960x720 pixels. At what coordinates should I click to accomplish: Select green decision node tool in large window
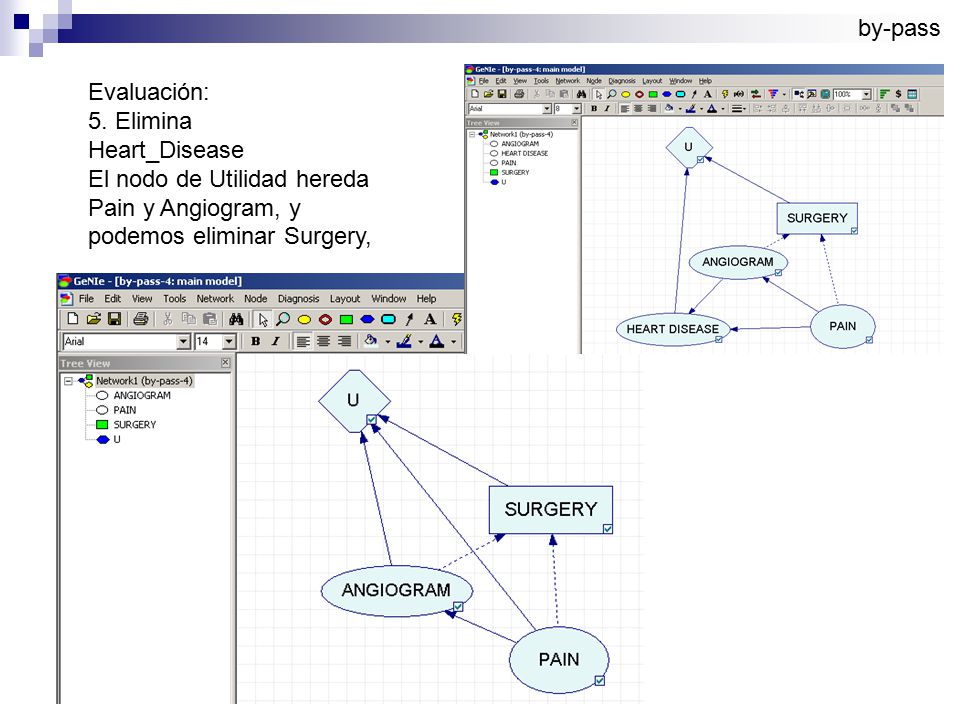(347, 320)
